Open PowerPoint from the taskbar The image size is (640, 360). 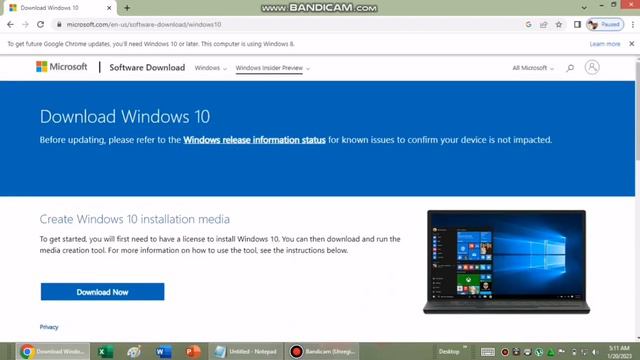tap(193, 351)
